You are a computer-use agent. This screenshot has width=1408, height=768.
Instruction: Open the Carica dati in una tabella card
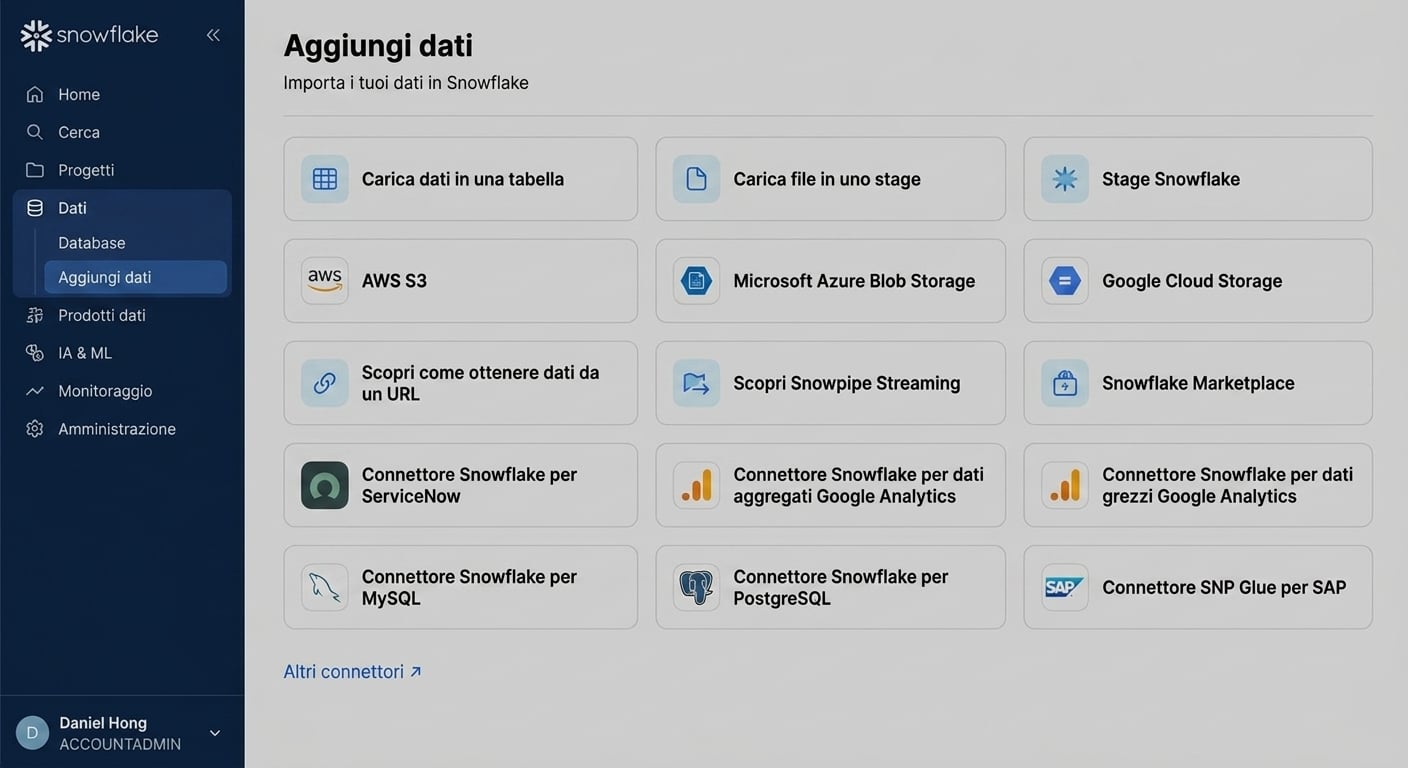[460, 179]
